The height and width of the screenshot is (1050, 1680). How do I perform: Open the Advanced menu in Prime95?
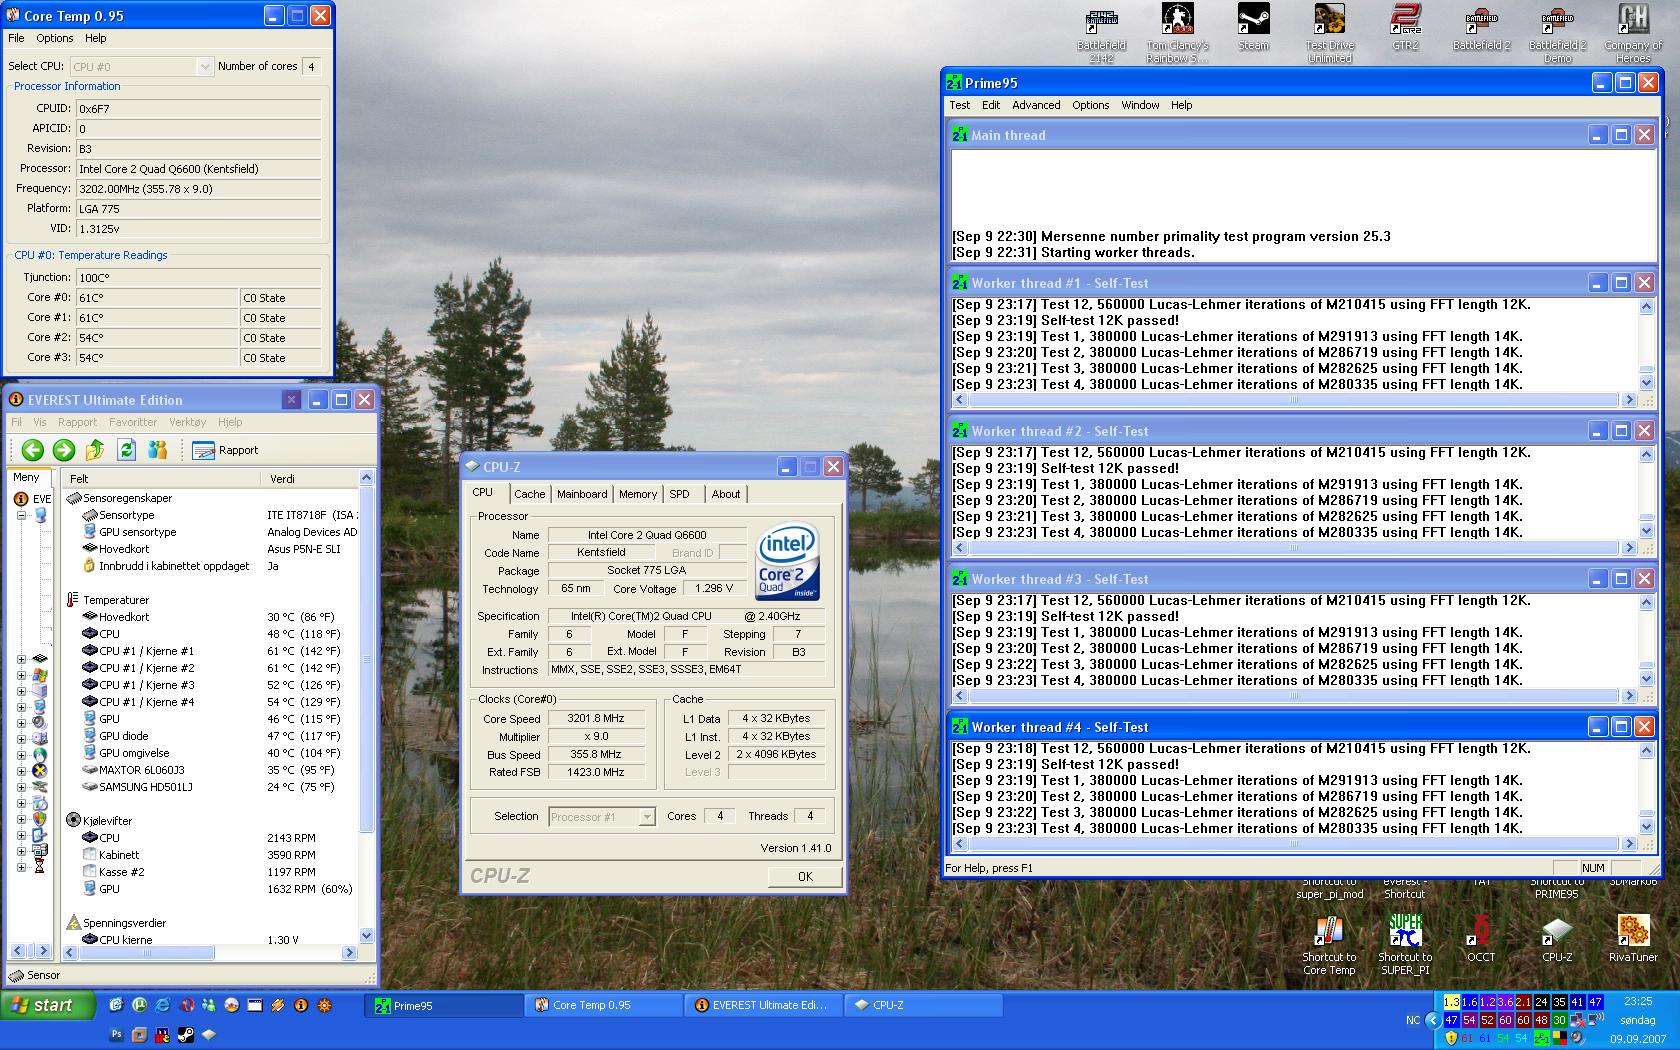[x=1036, y=105]
